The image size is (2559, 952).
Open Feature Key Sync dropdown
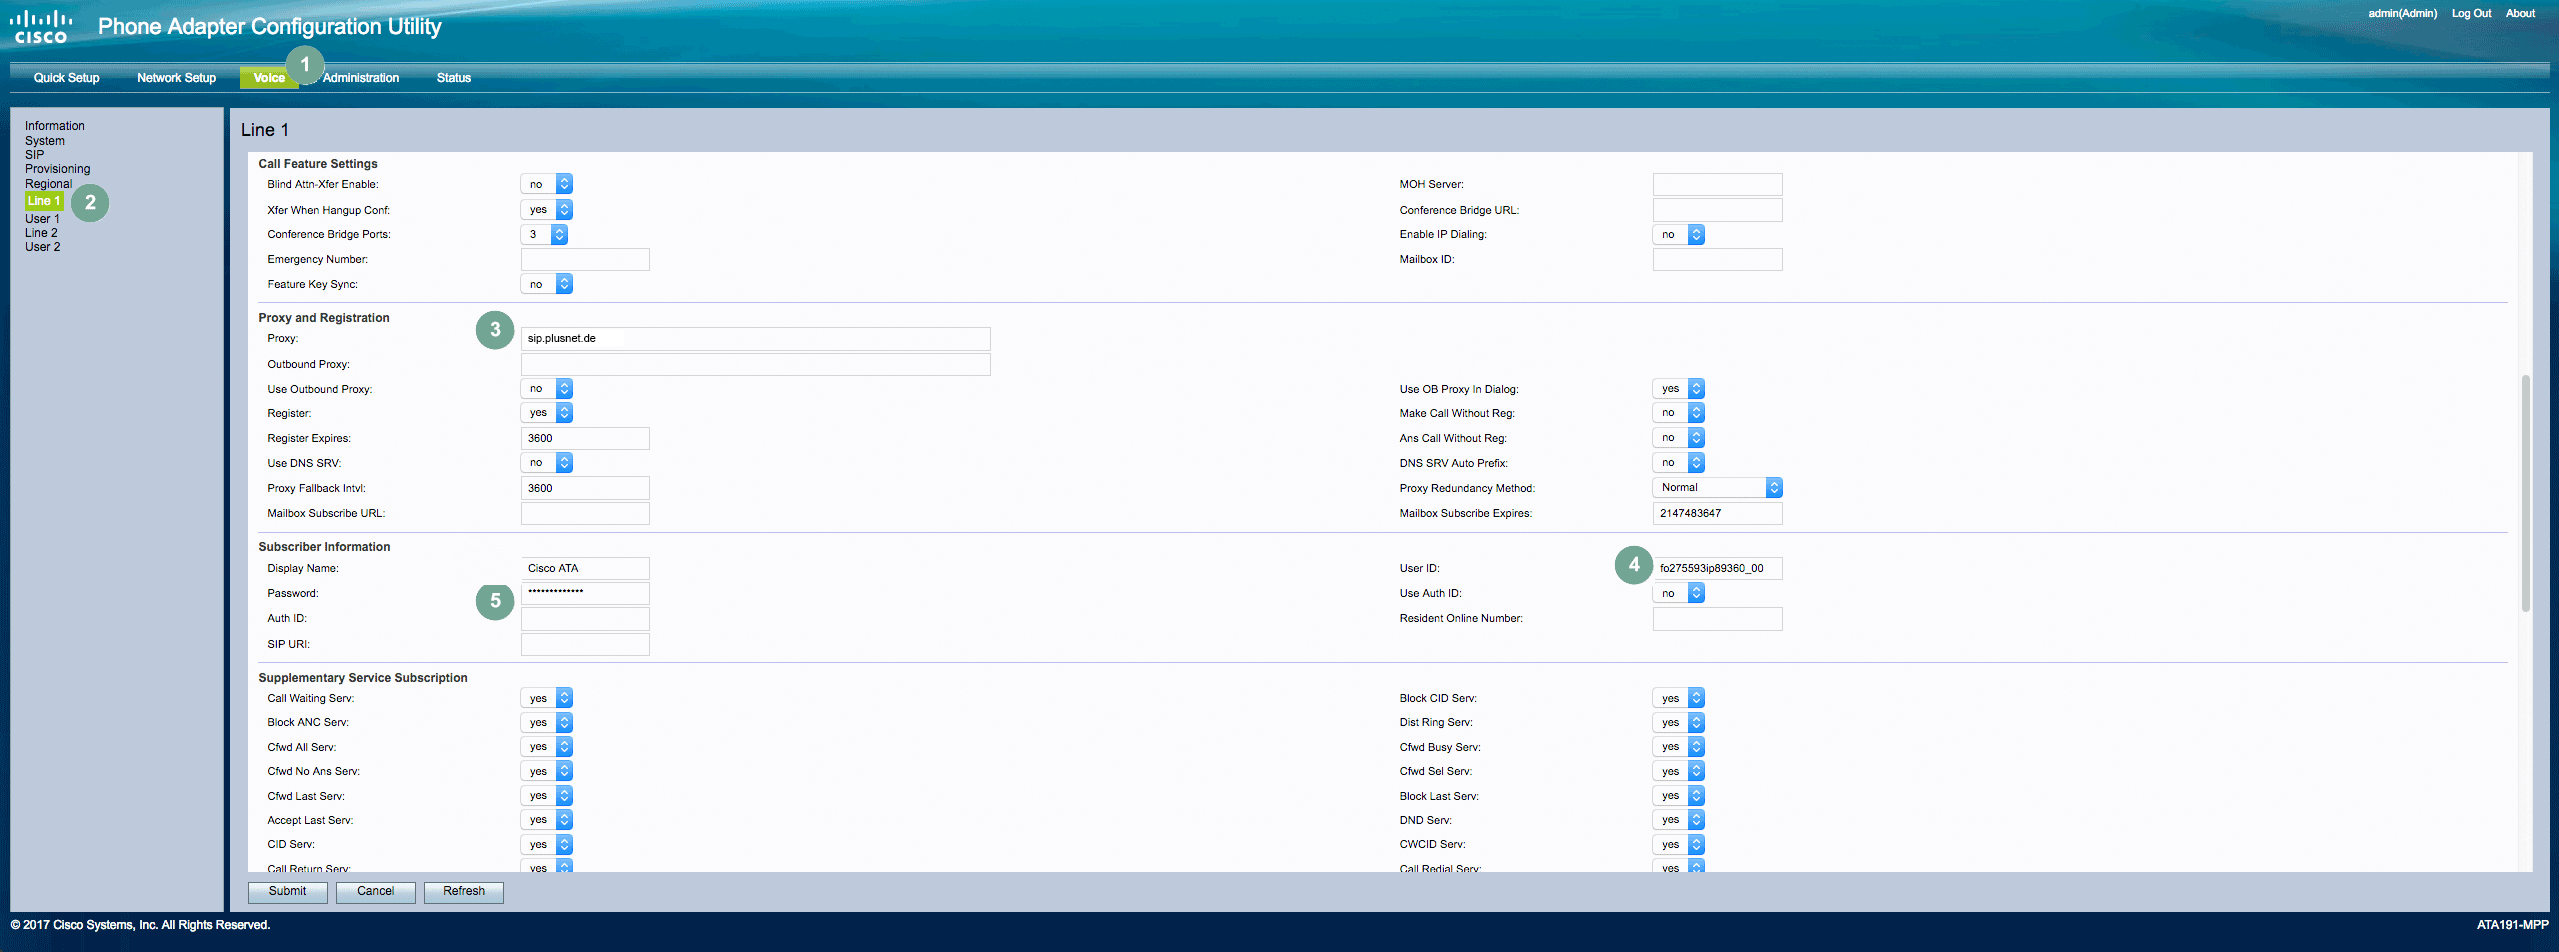tap(547, 284)
